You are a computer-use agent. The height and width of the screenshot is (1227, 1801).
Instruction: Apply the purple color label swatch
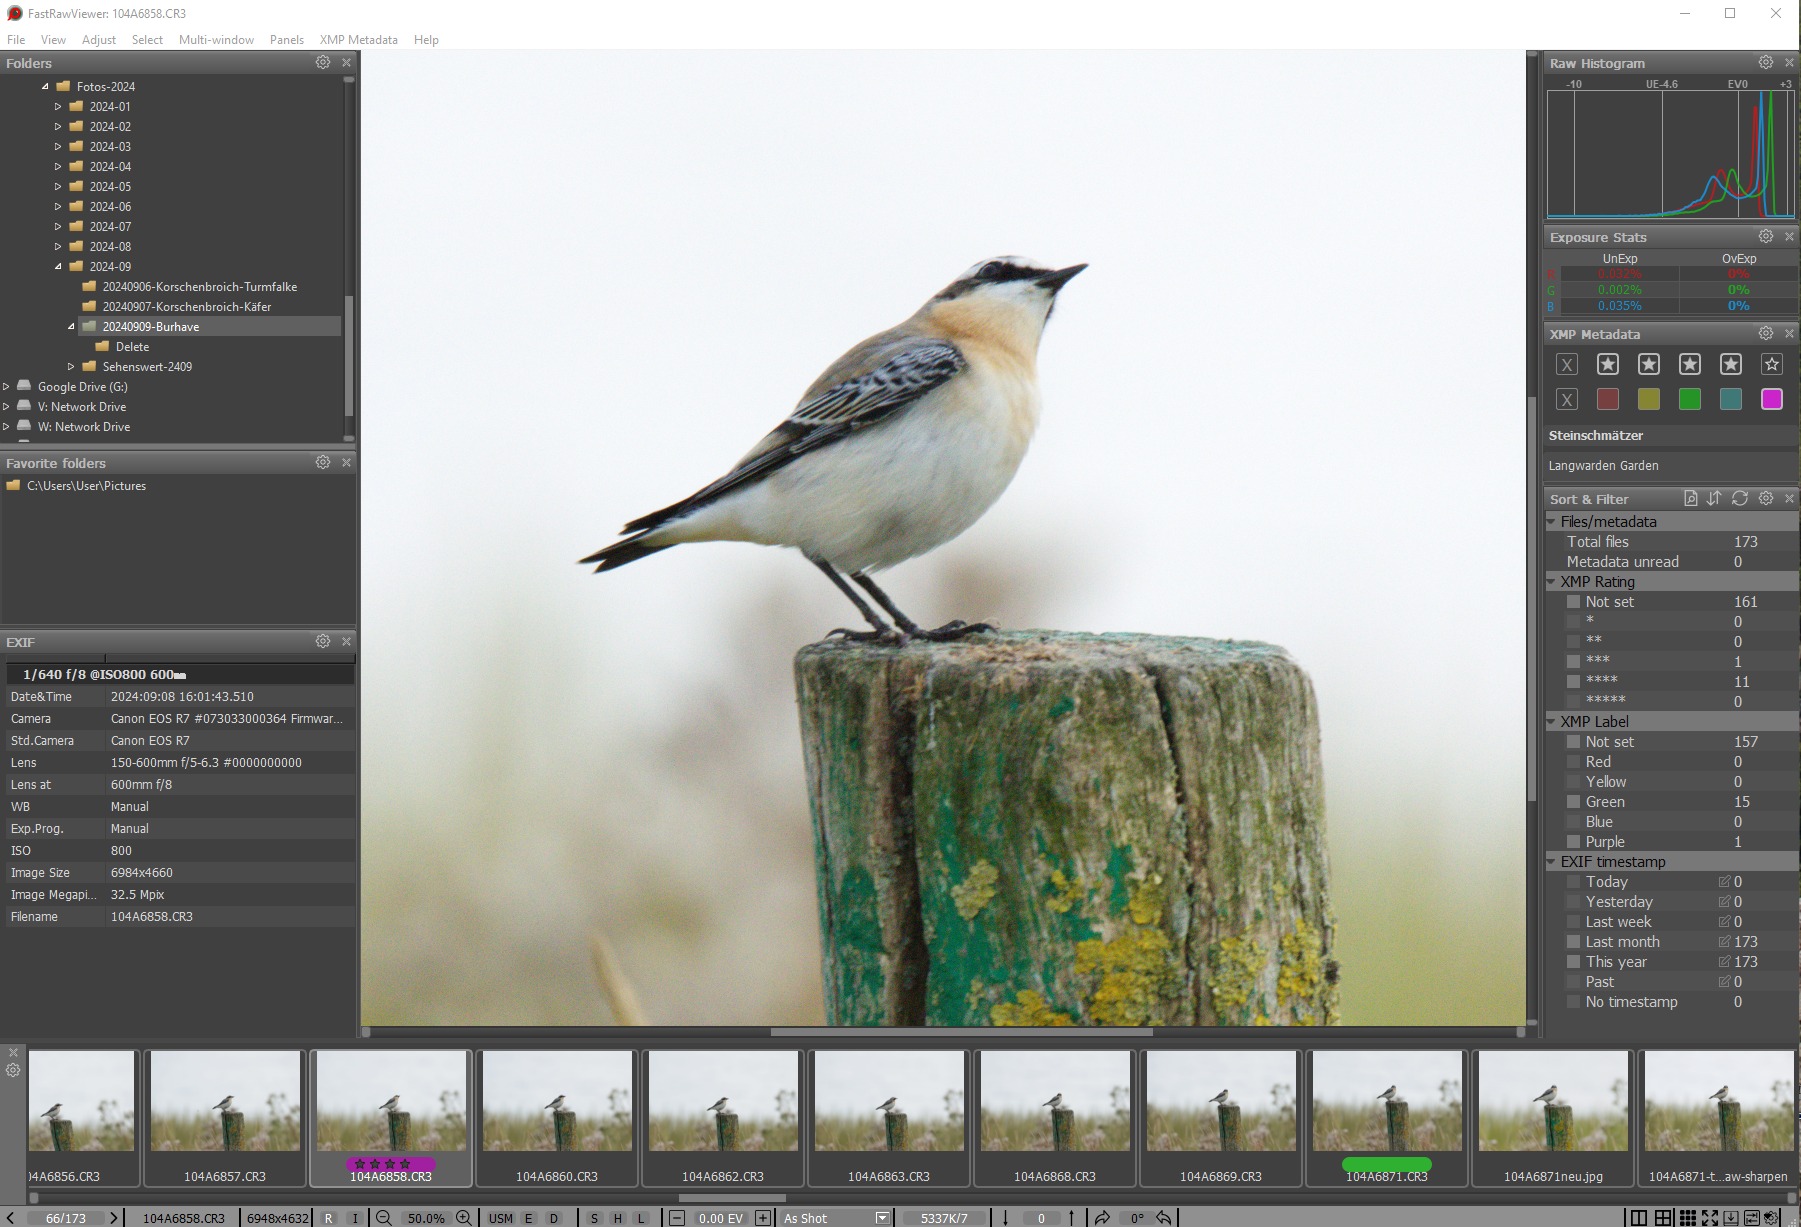point(1771,399)
